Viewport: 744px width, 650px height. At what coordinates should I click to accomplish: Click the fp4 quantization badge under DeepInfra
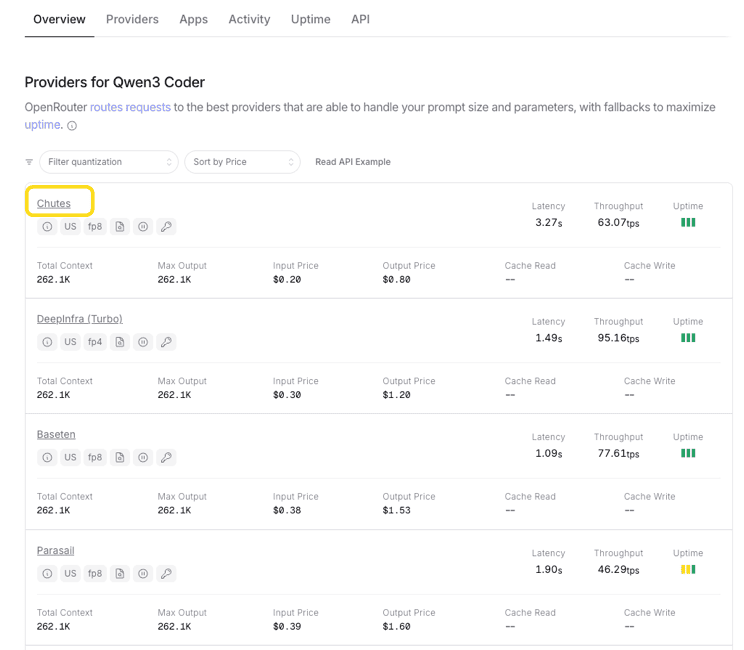click(x=95, y=342)
